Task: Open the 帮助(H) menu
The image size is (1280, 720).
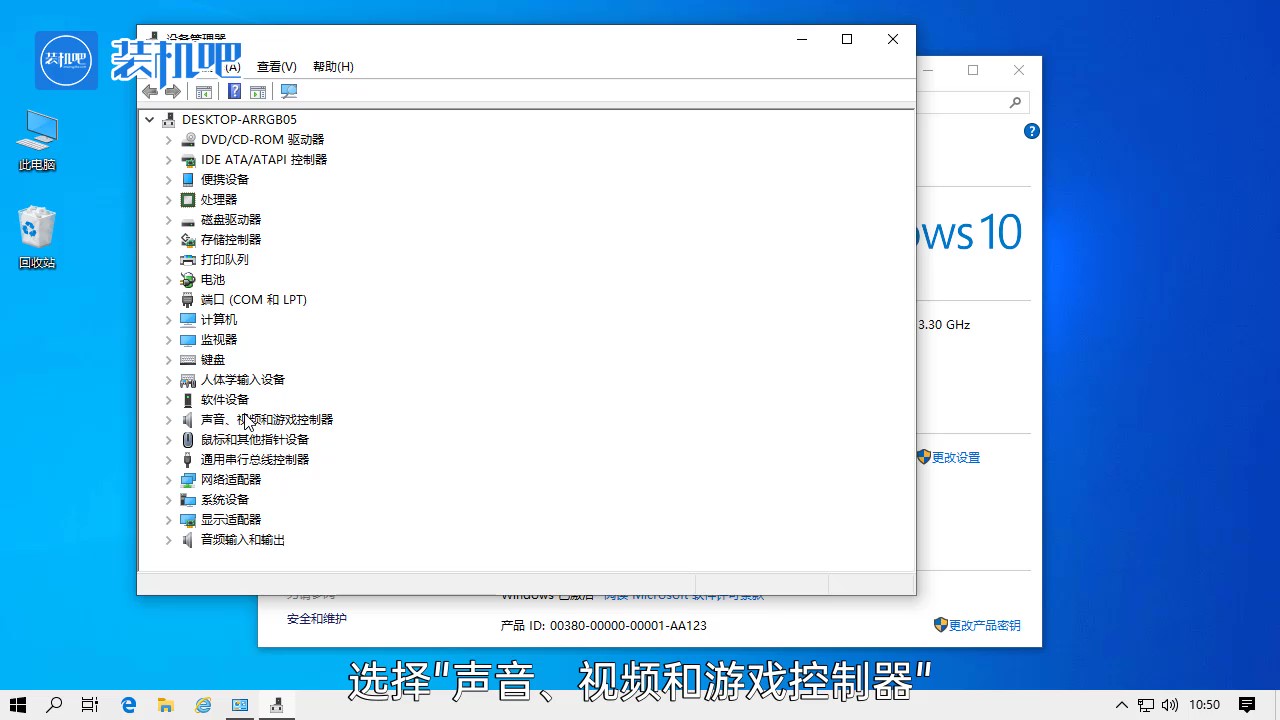Action: tap(333, 67)
